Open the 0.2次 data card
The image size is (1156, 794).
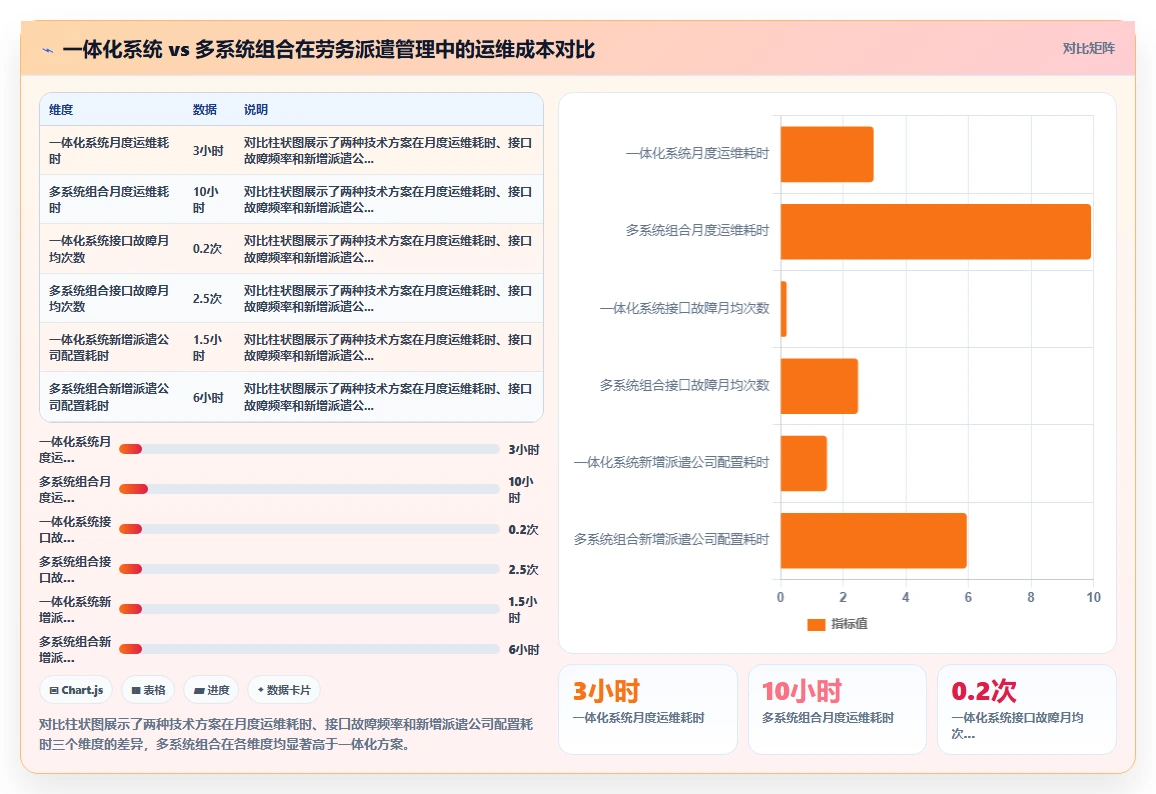(1026, 709)
